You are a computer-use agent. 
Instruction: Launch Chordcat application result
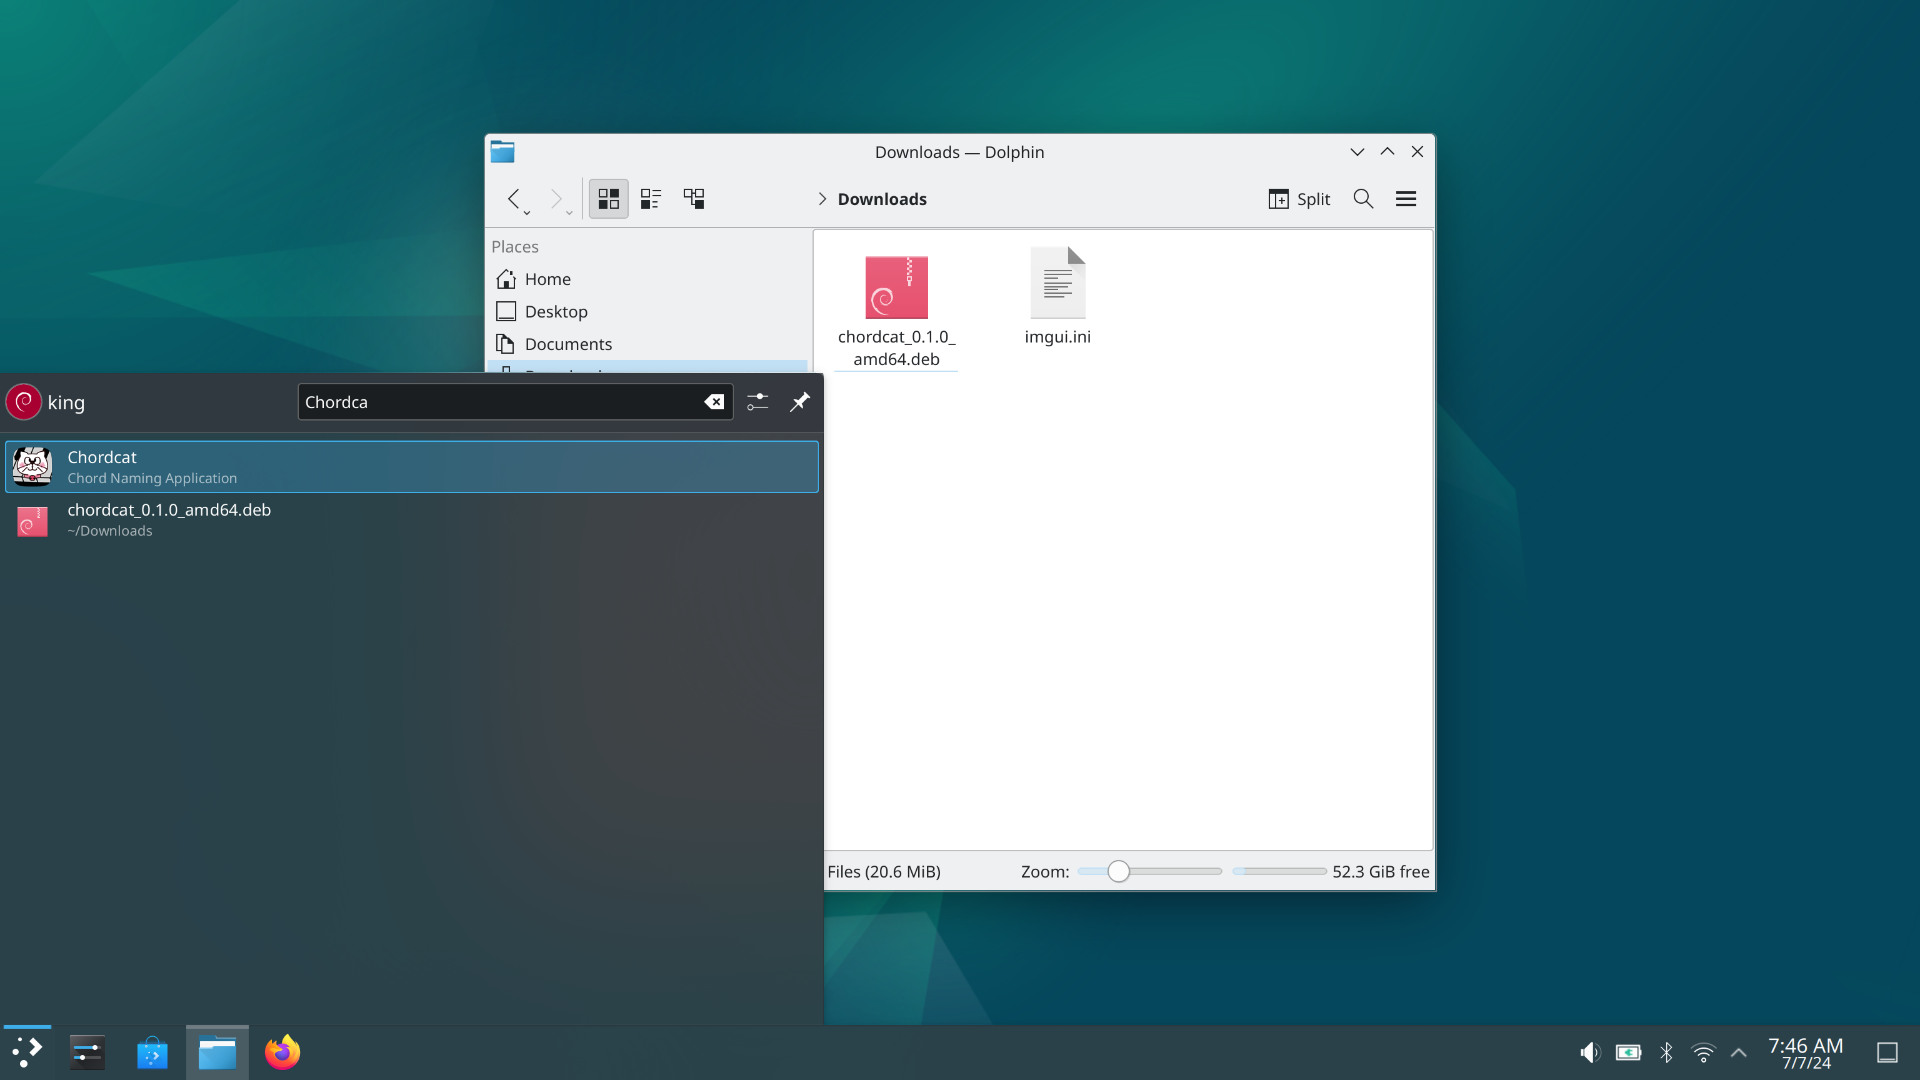pyautogui.click(x=412, y=467)
